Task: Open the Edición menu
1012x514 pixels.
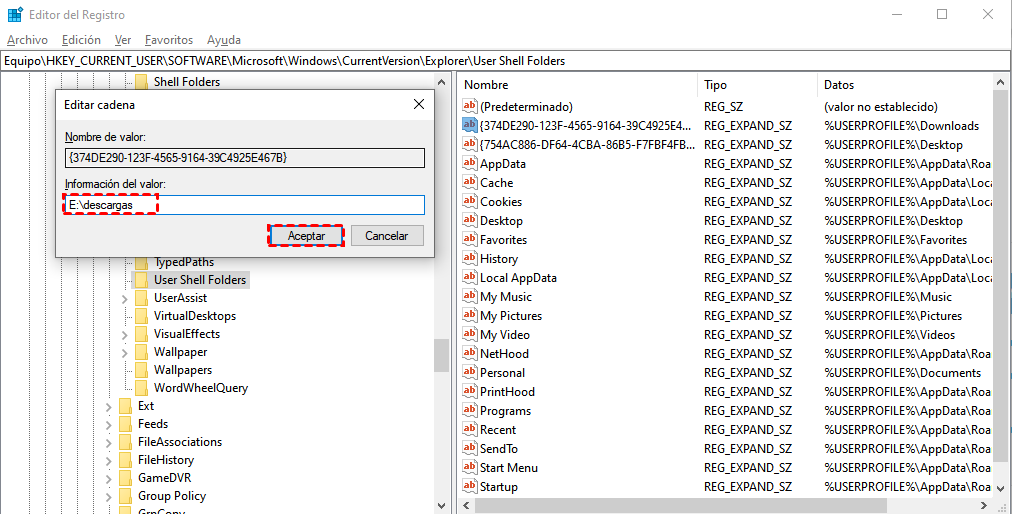Action: pos(81,40)
